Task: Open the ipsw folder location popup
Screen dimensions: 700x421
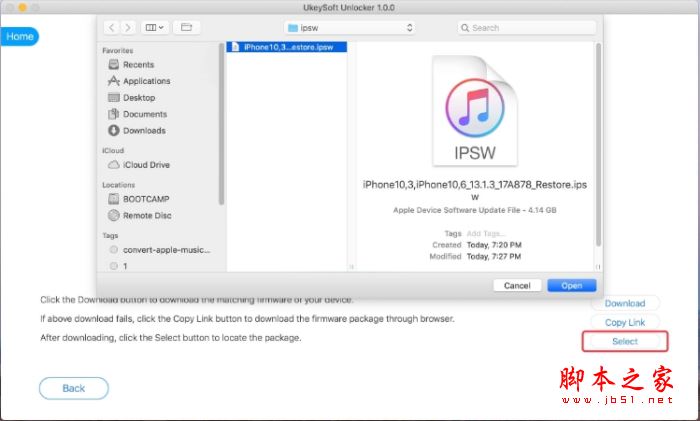Action: (350, 28)
